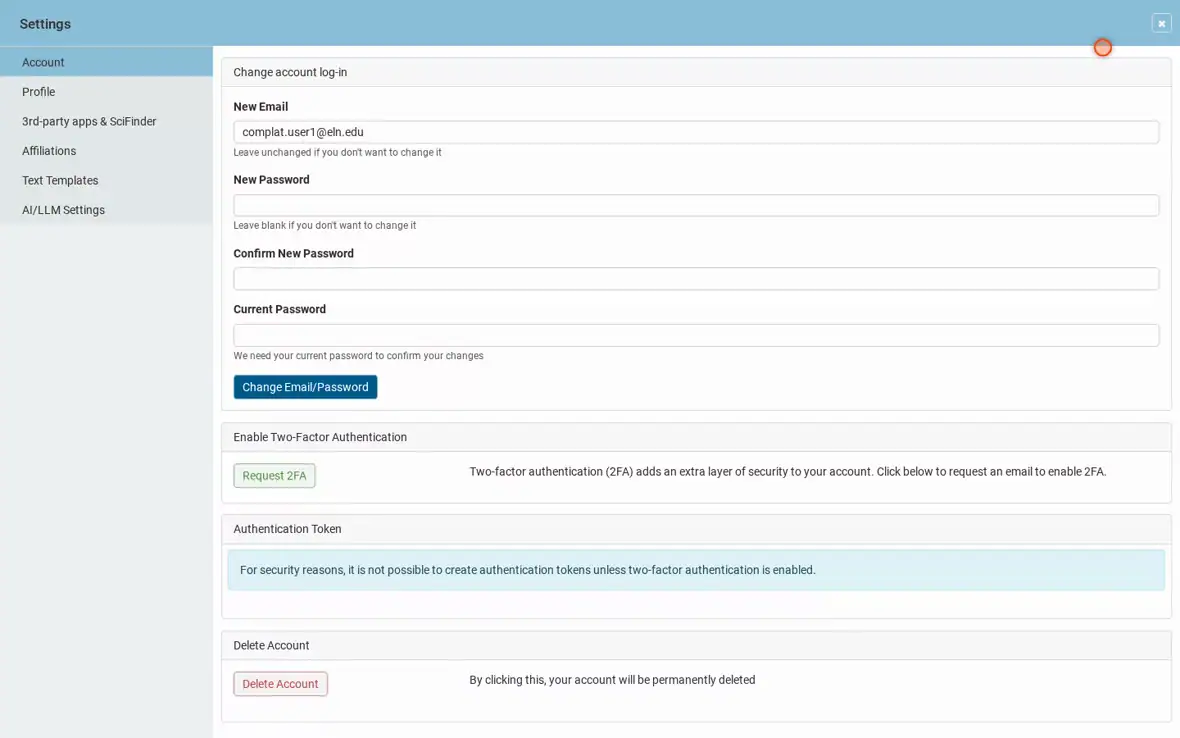
Task: Click the 'Change account log-in' heading
Action: click(x=290, y=72)
